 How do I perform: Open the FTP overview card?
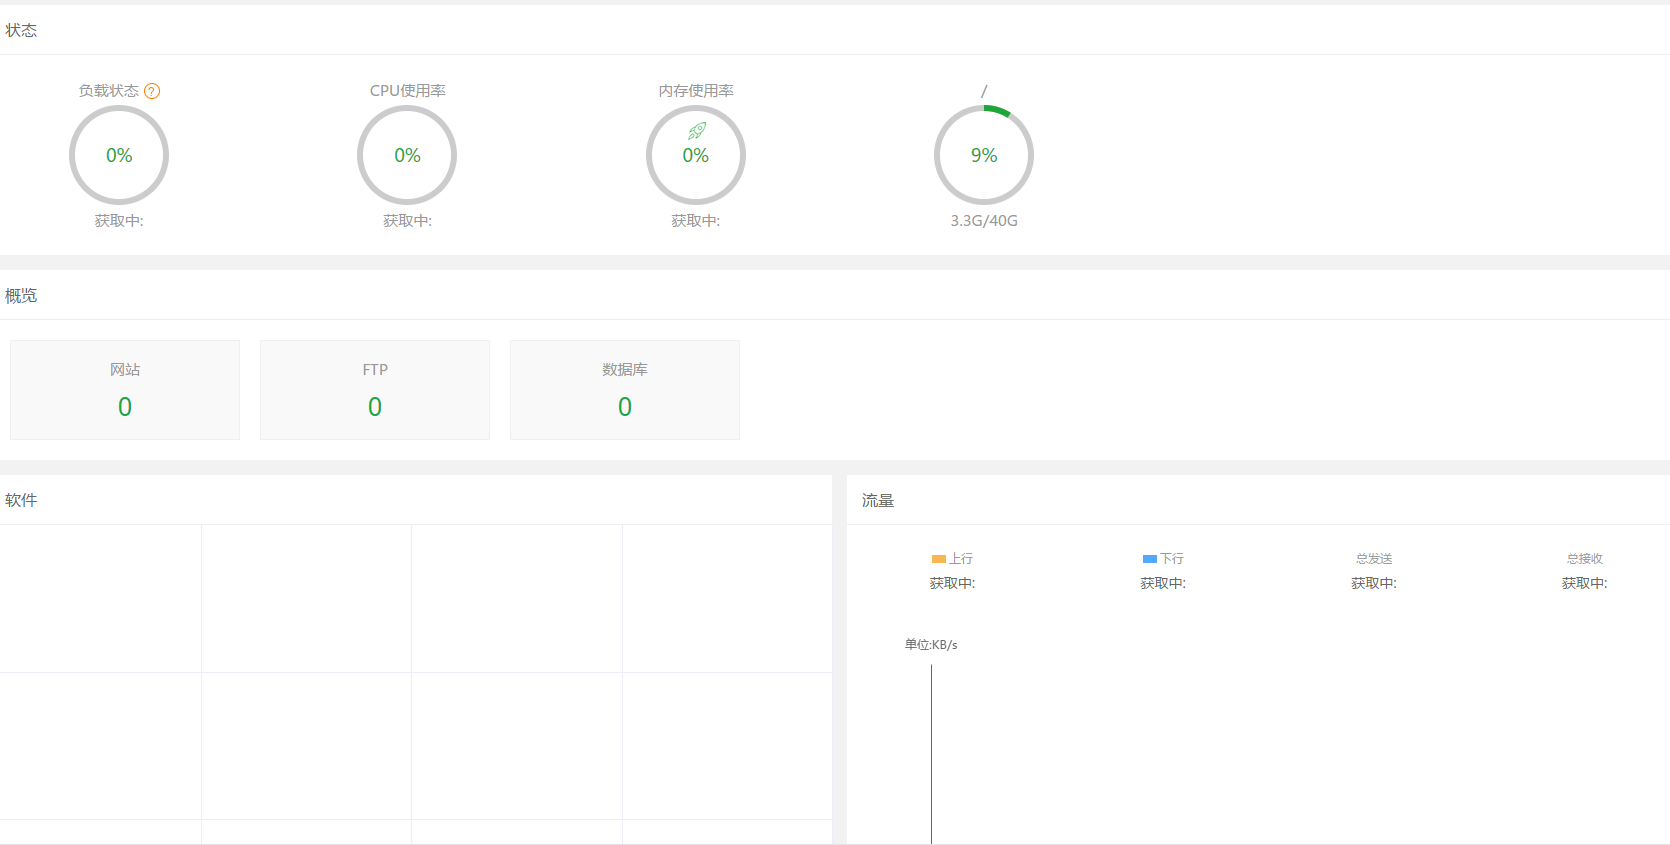375,390
